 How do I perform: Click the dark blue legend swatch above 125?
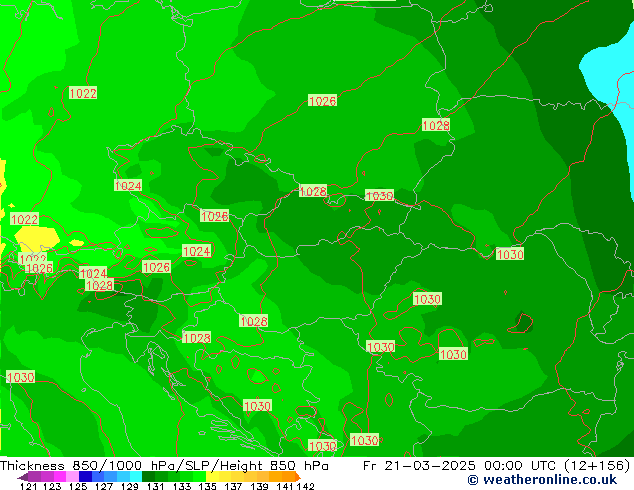[85, 477]
